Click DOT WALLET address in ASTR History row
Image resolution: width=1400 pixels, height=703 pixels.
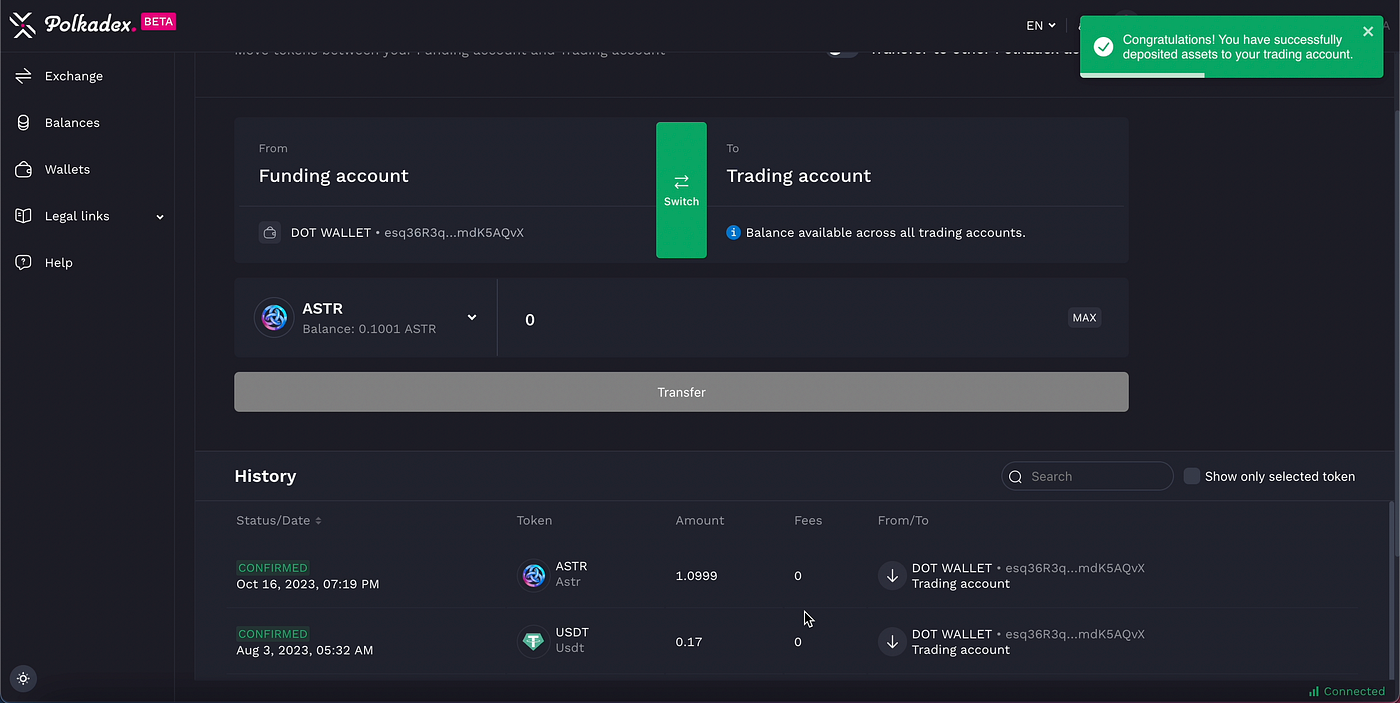coord(1028,568)
